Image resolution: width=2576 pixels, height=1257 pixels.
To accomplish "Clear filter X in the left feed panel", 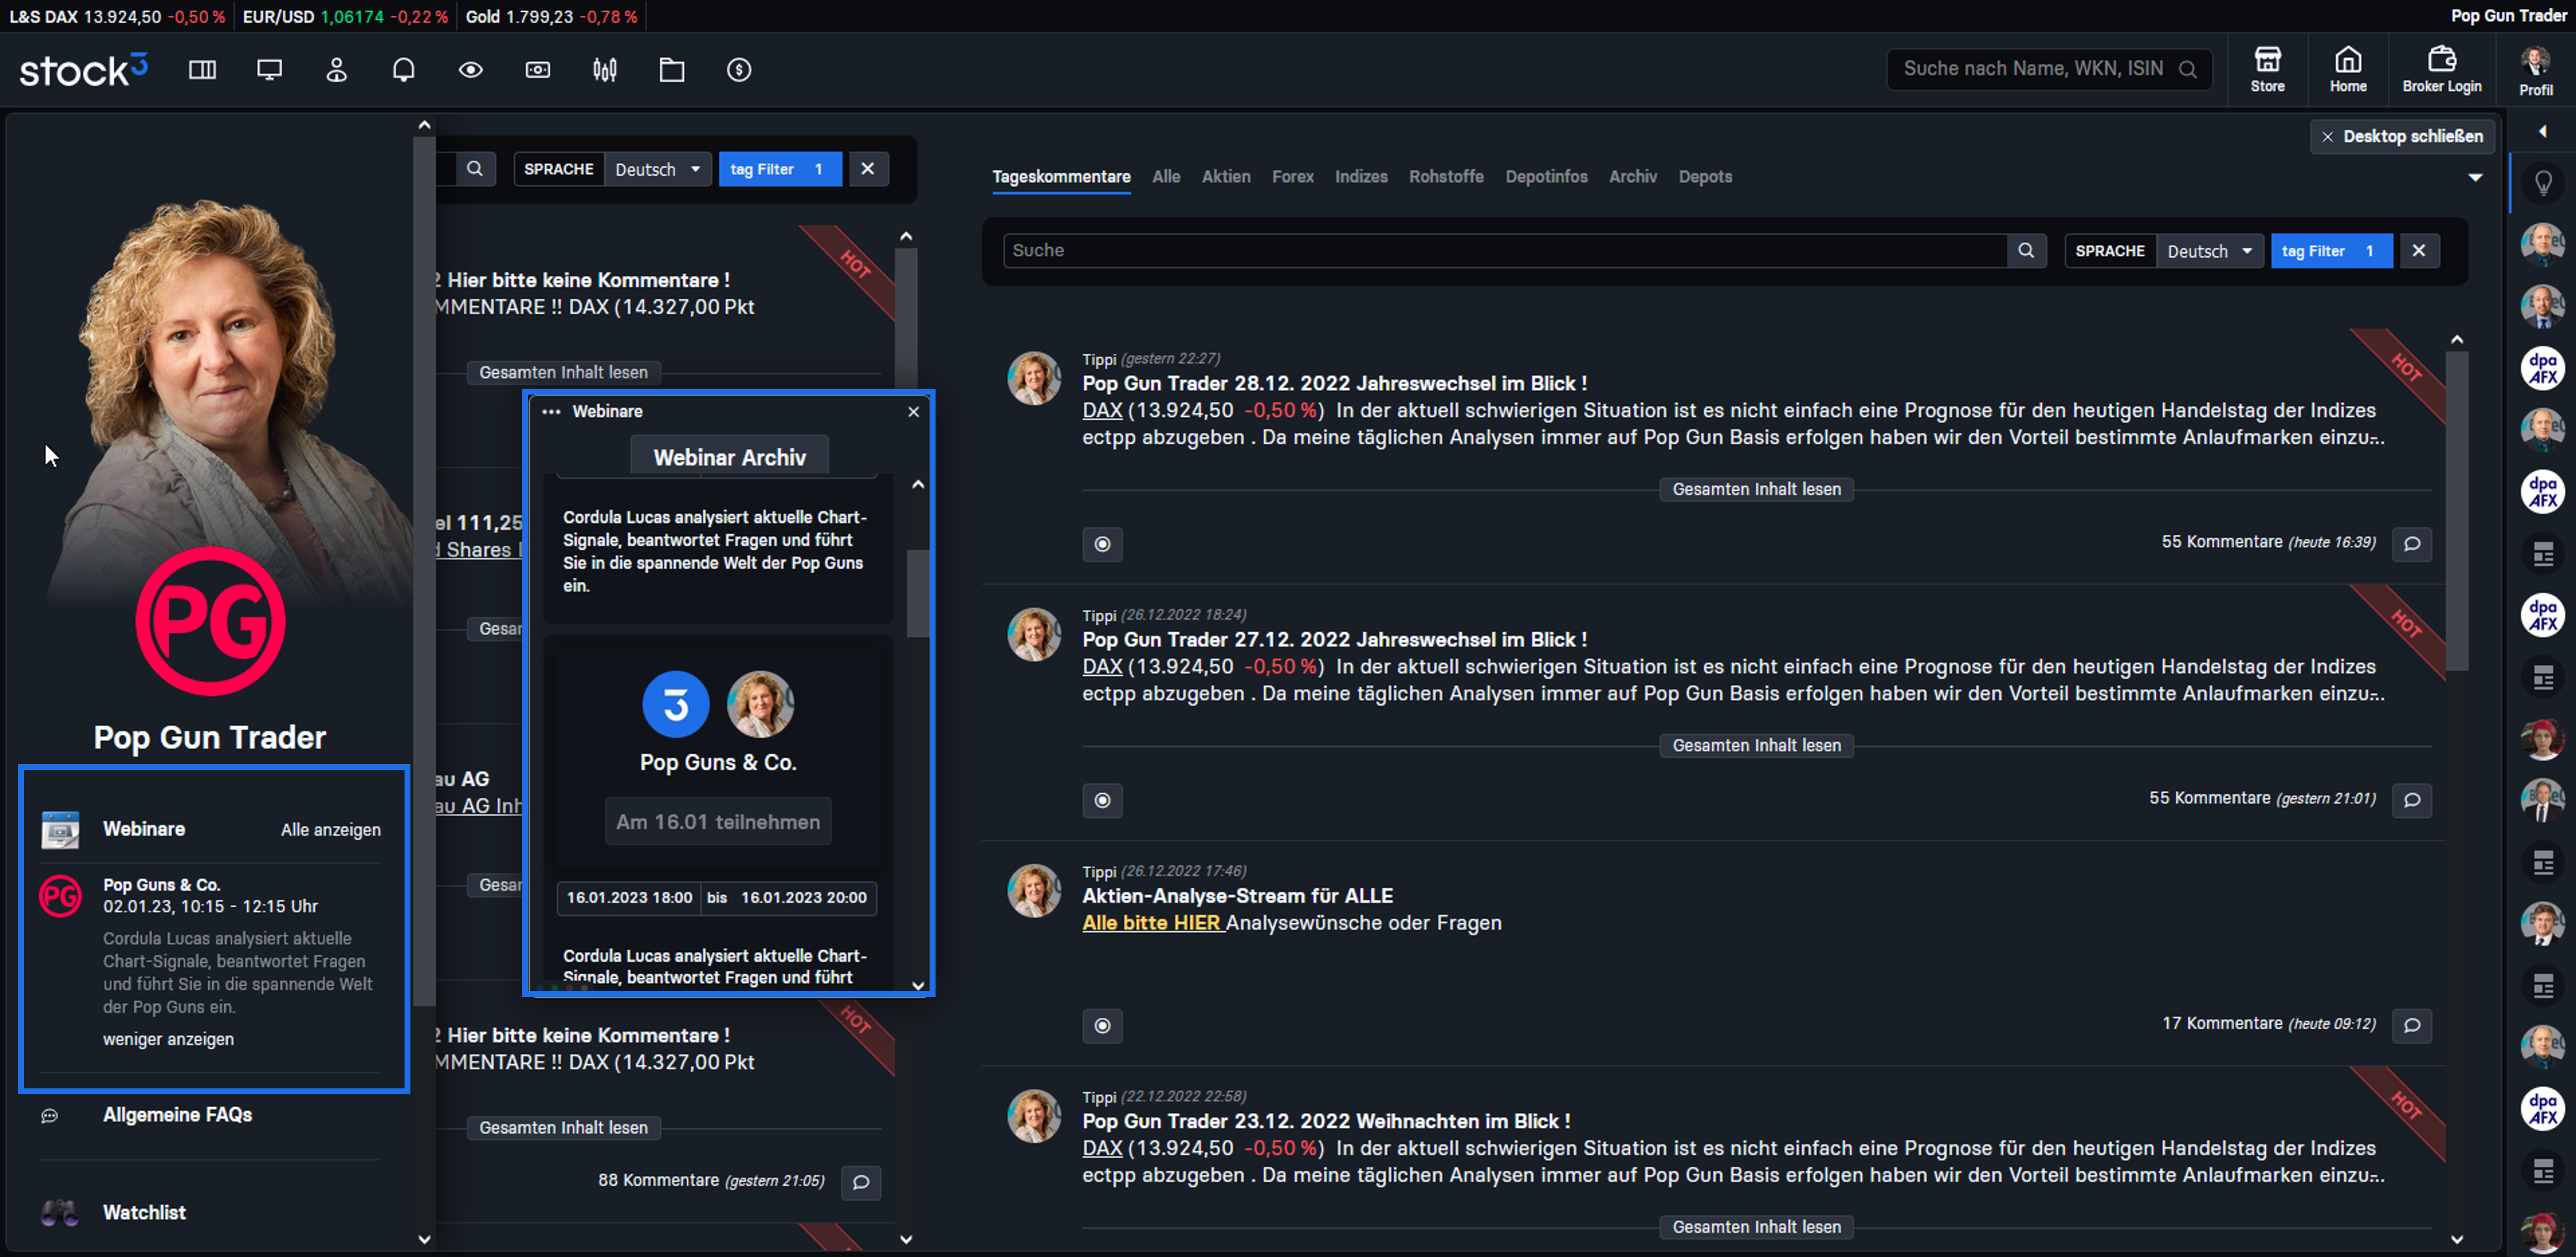I will (x=867, y=169).
